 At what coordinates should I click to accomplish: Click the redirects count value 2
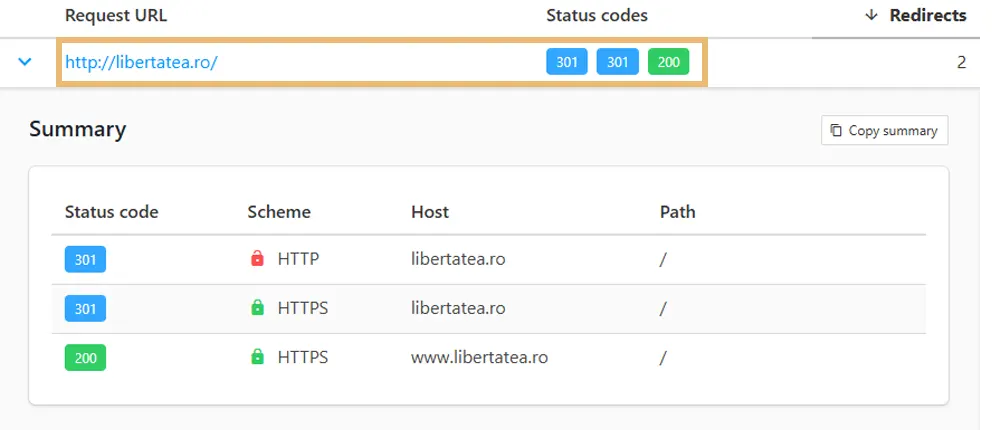961,62
